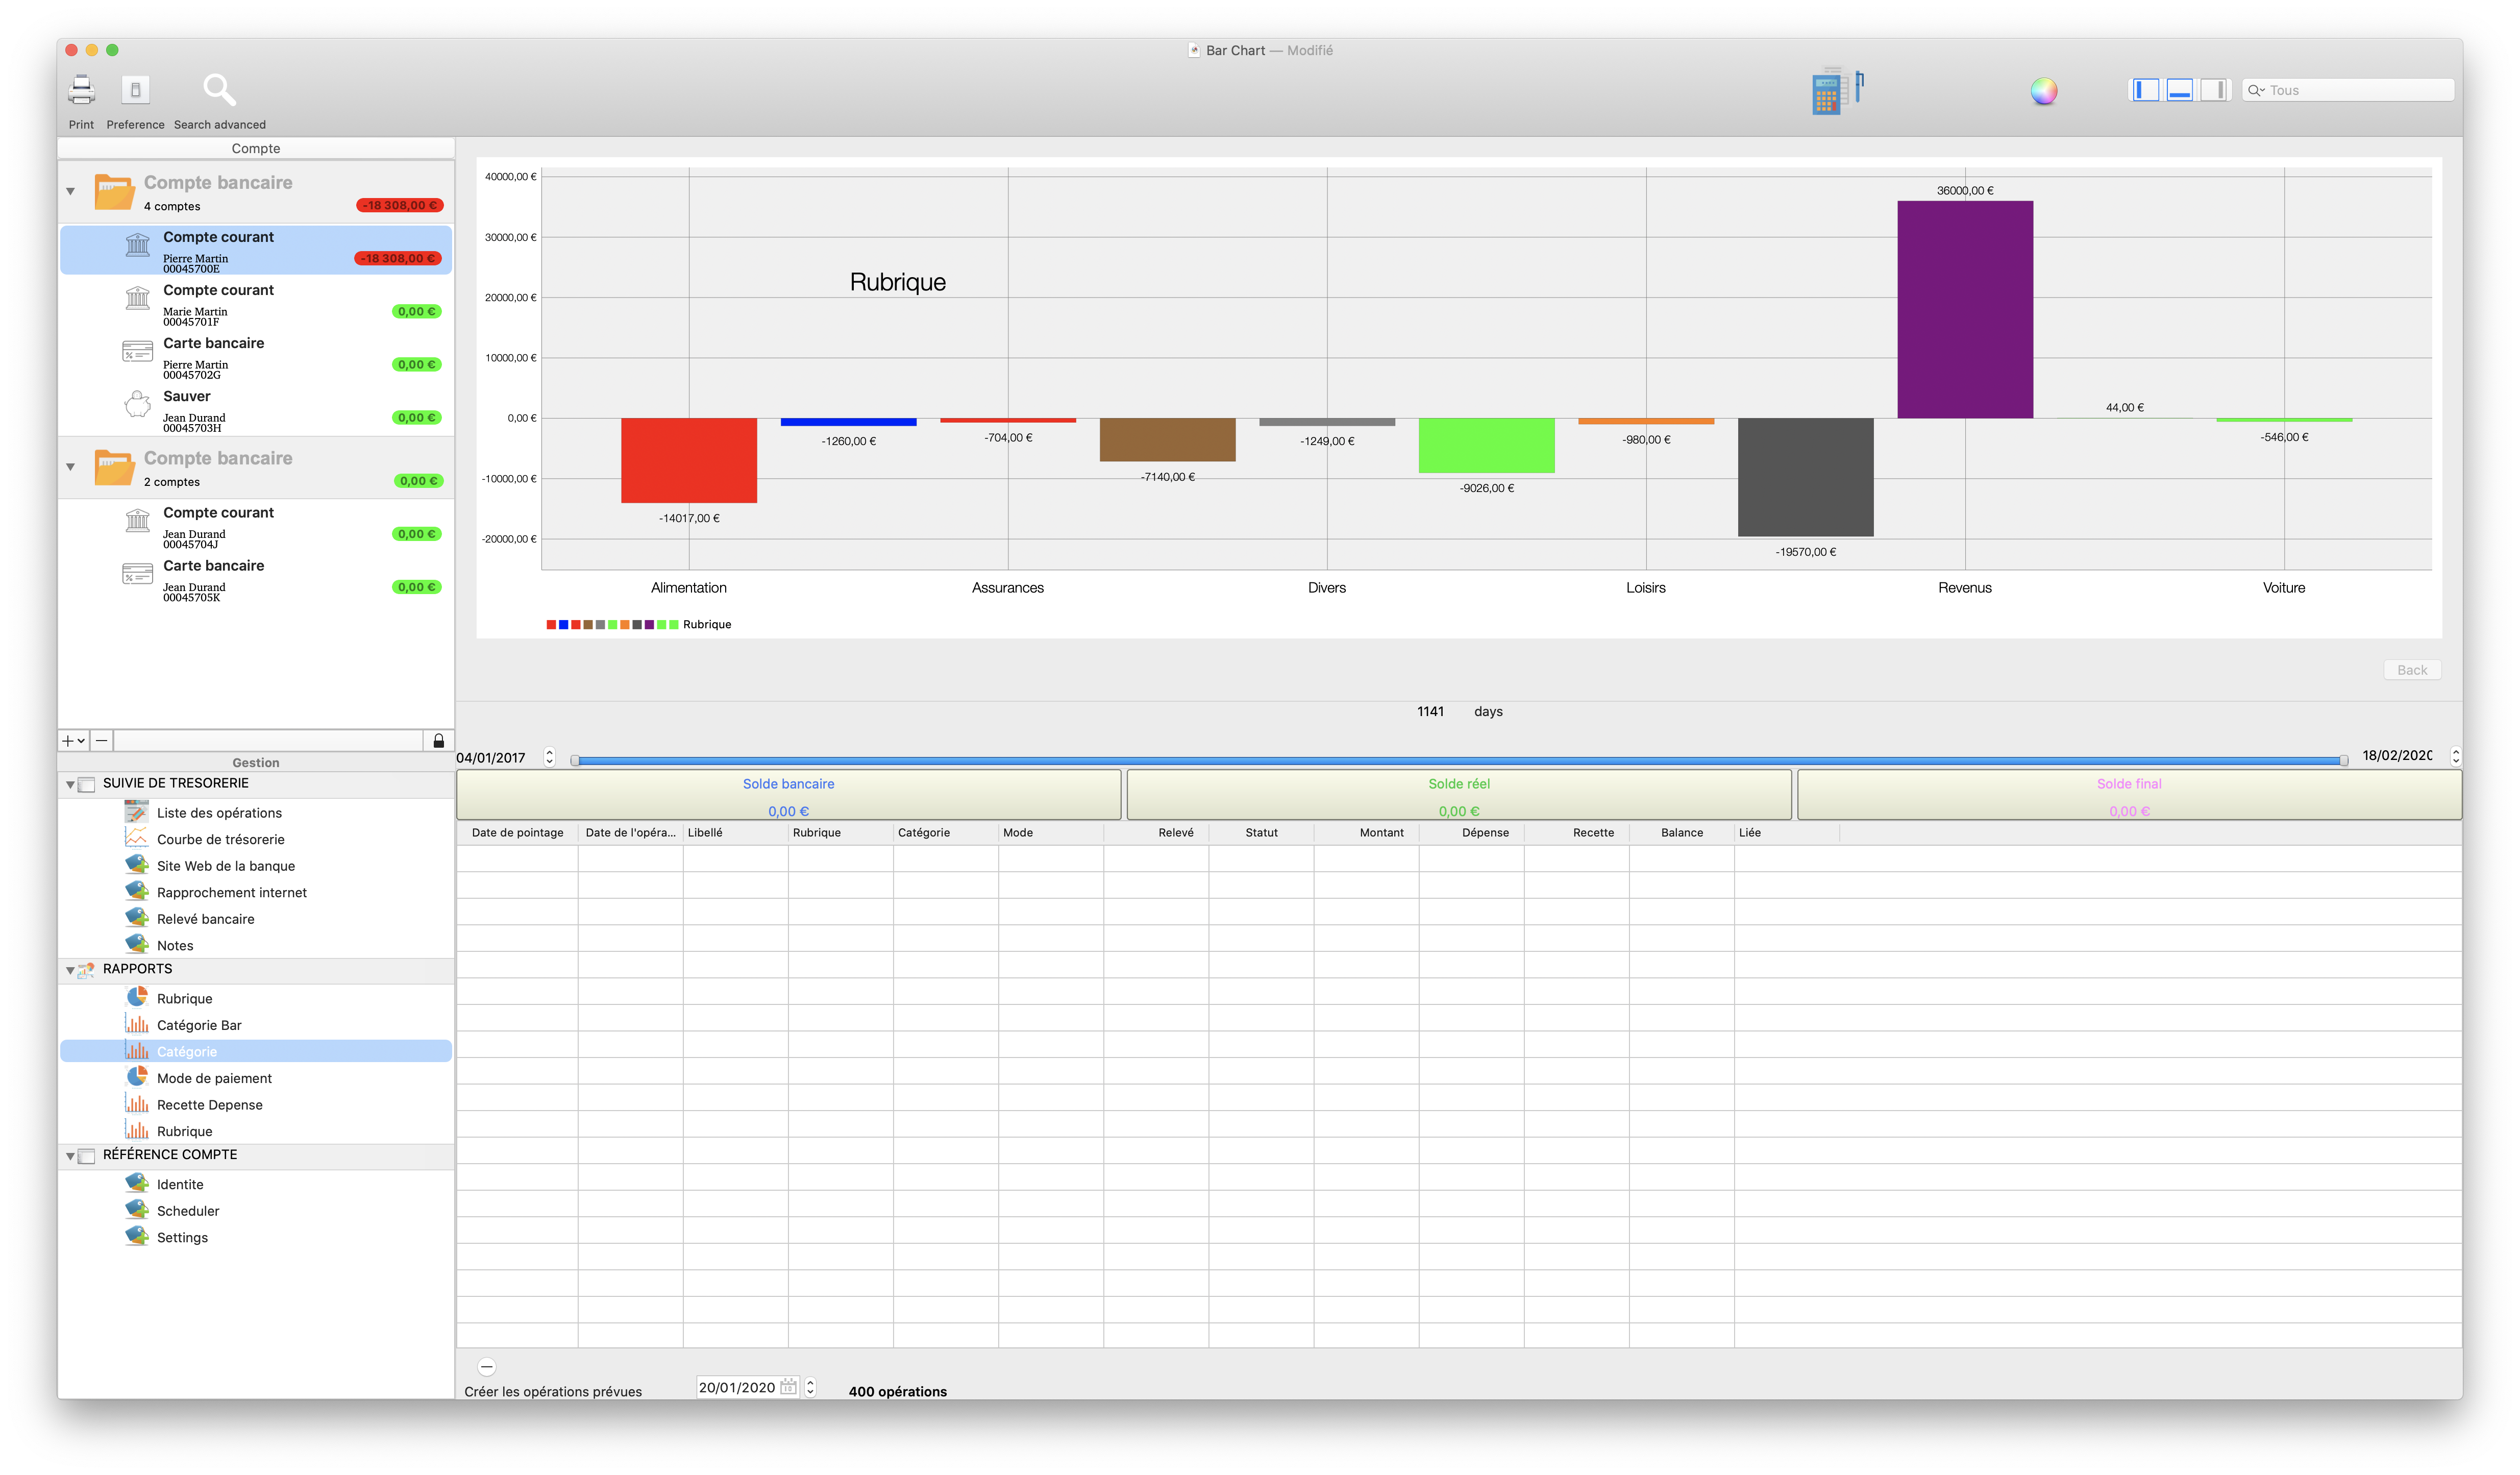Open Courbe de trésorerie chart icon
Image resolution: width=2520 pixels, height=1475 pixels.
point(136,839)
